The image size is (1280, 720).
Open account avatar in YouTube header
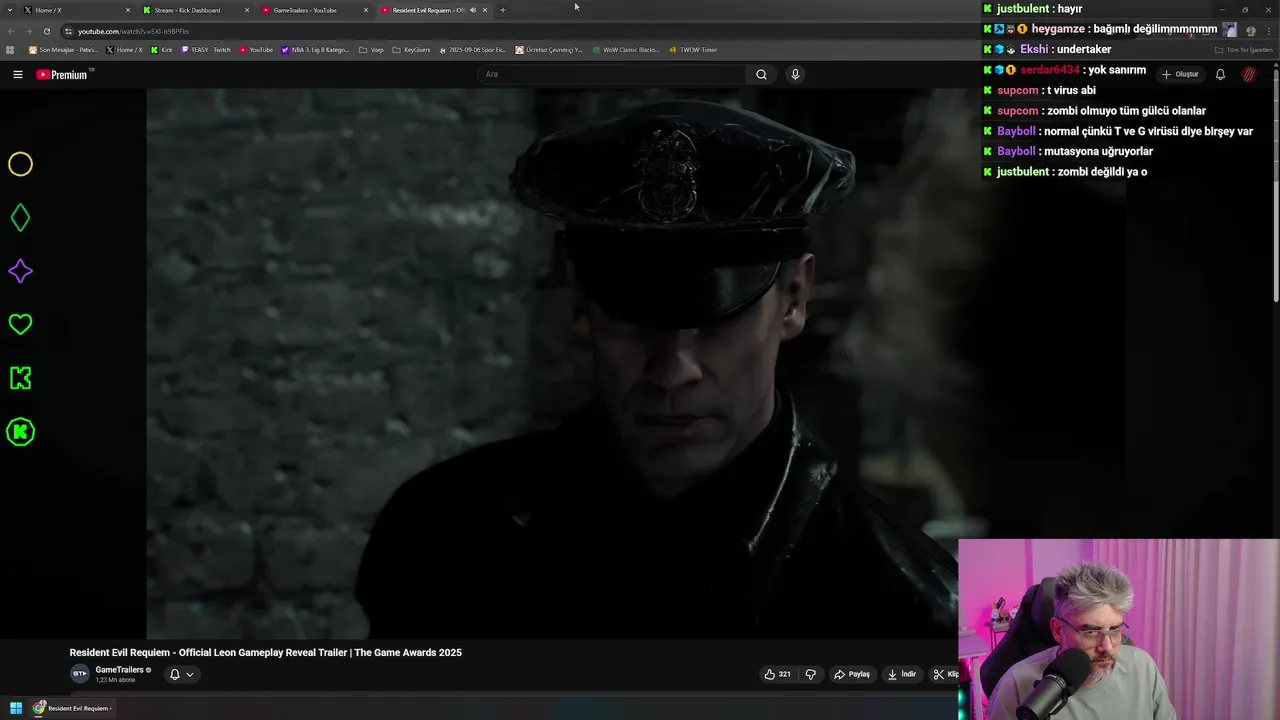pyautogui.click(x=1249, y=74)
